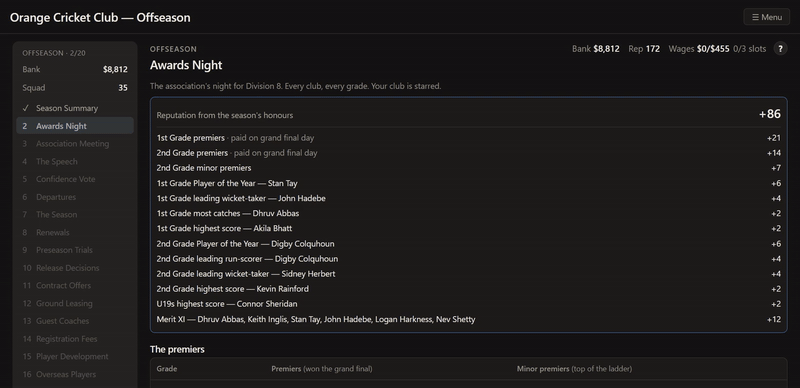Click the Merit XI row
Image resolution: width=800 pixels, height=388 pixels.
(468, 319)
